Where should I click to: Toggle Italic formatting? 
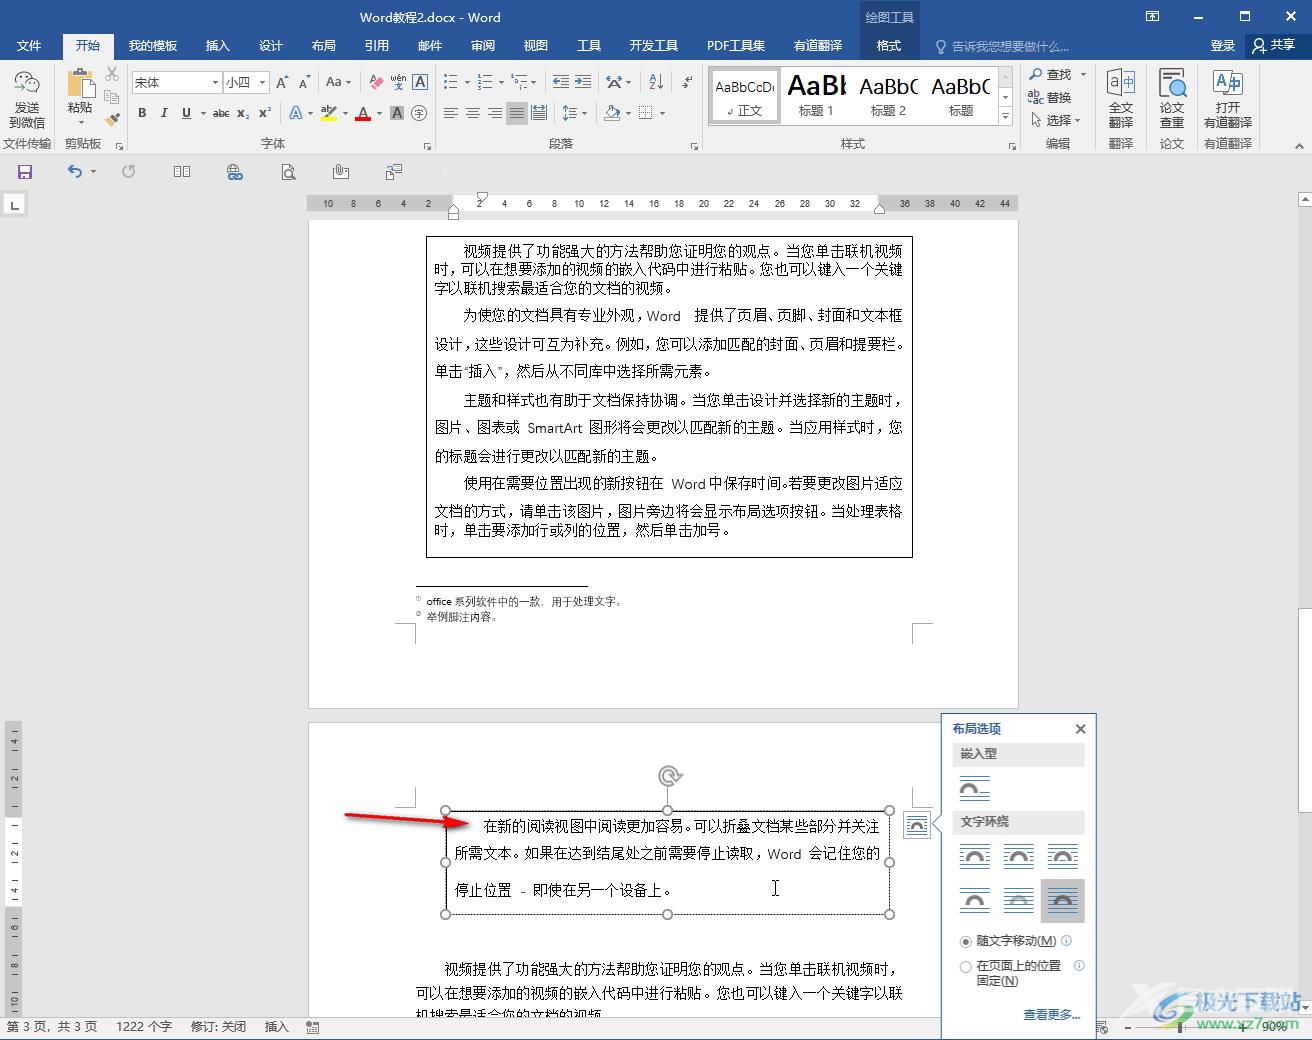pyautogui.click(x=164, y=113)
